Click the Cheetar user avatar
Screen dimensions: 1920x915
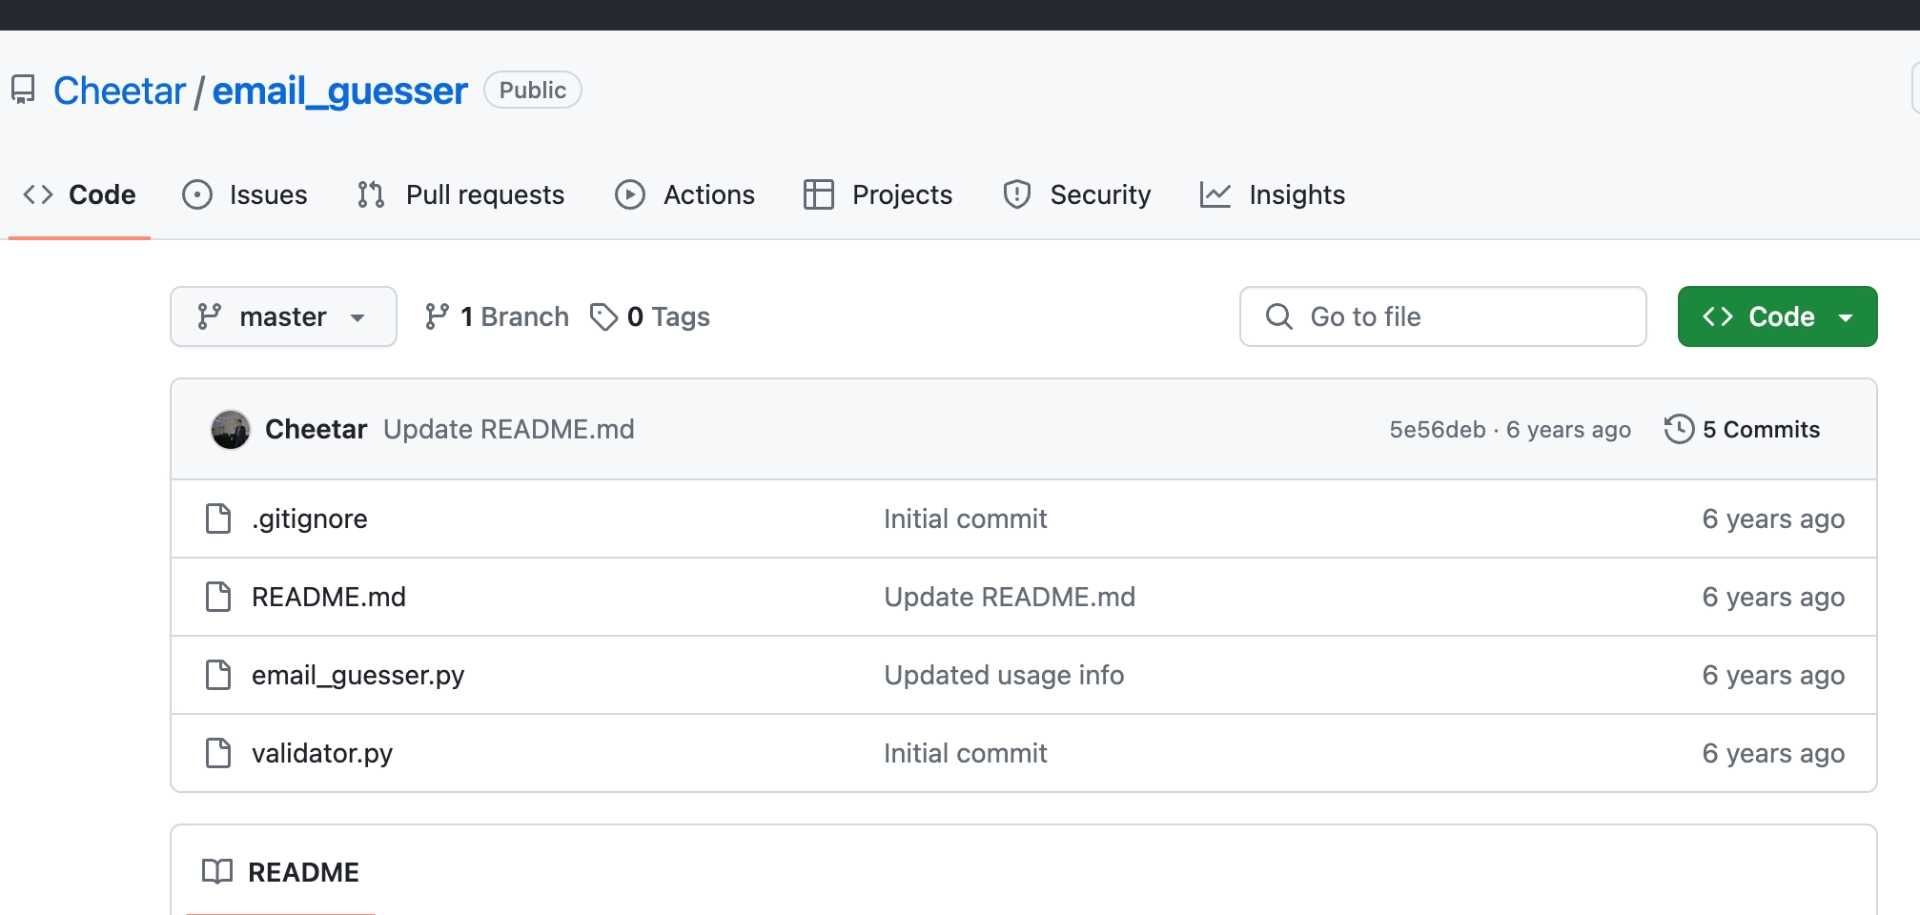click(x=230, y=430)
